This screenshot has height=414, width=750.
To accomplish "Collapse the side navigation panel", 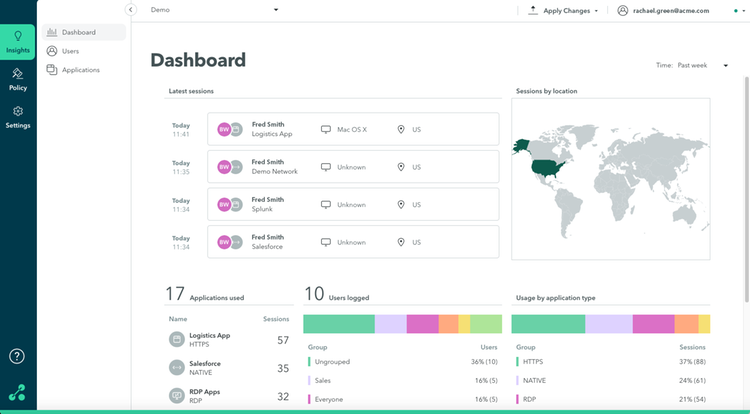I will click(x=130, y=10).
